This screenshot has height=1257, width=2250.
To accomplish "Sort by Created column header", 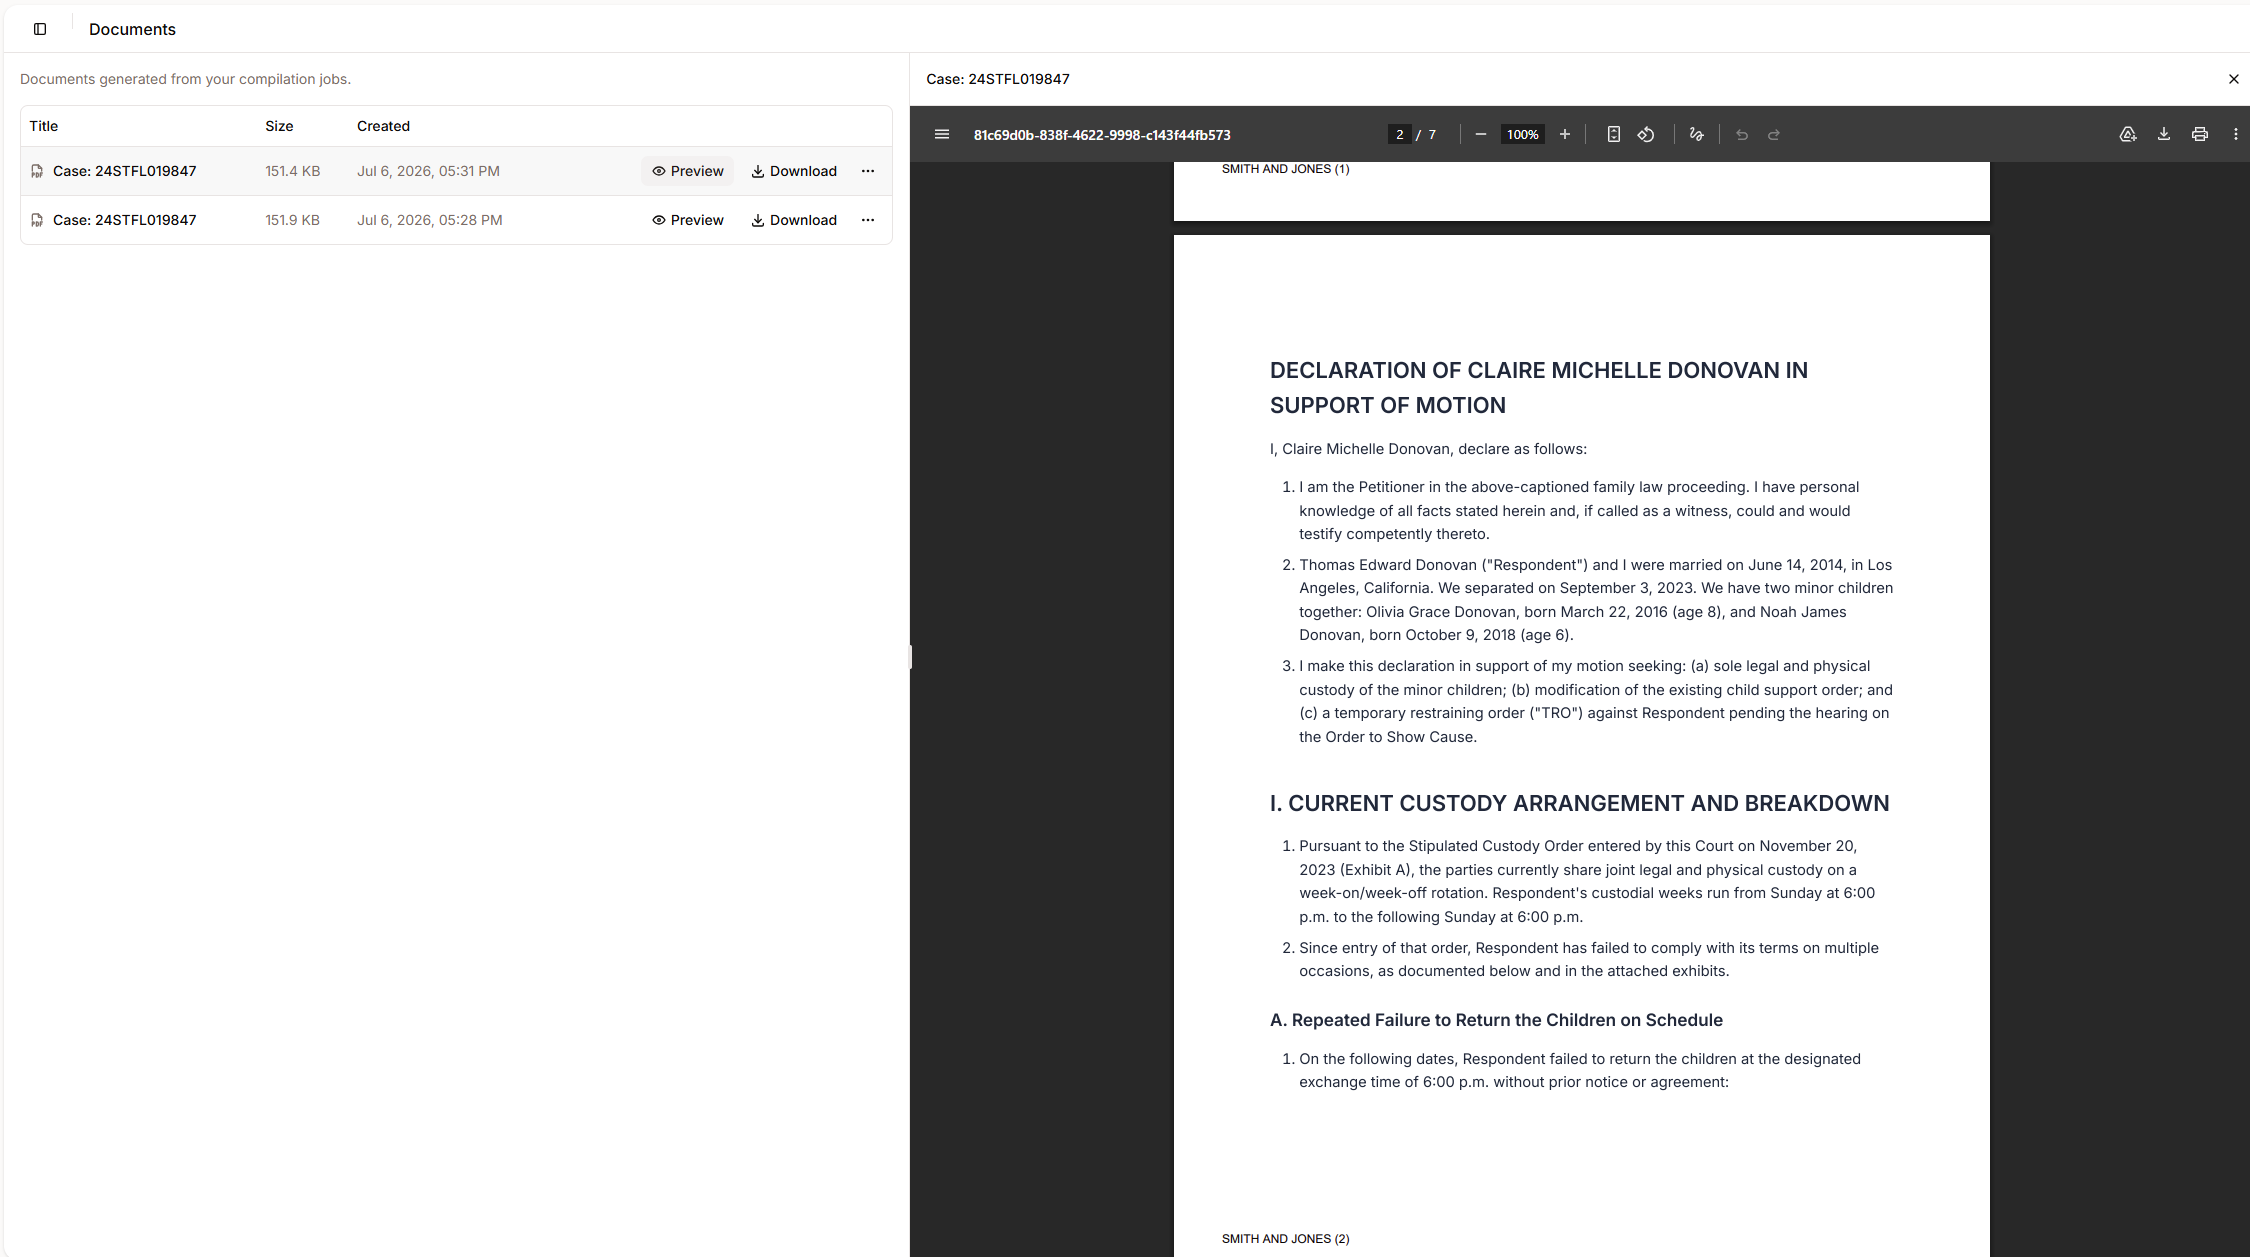I will [x=383, y=126].
